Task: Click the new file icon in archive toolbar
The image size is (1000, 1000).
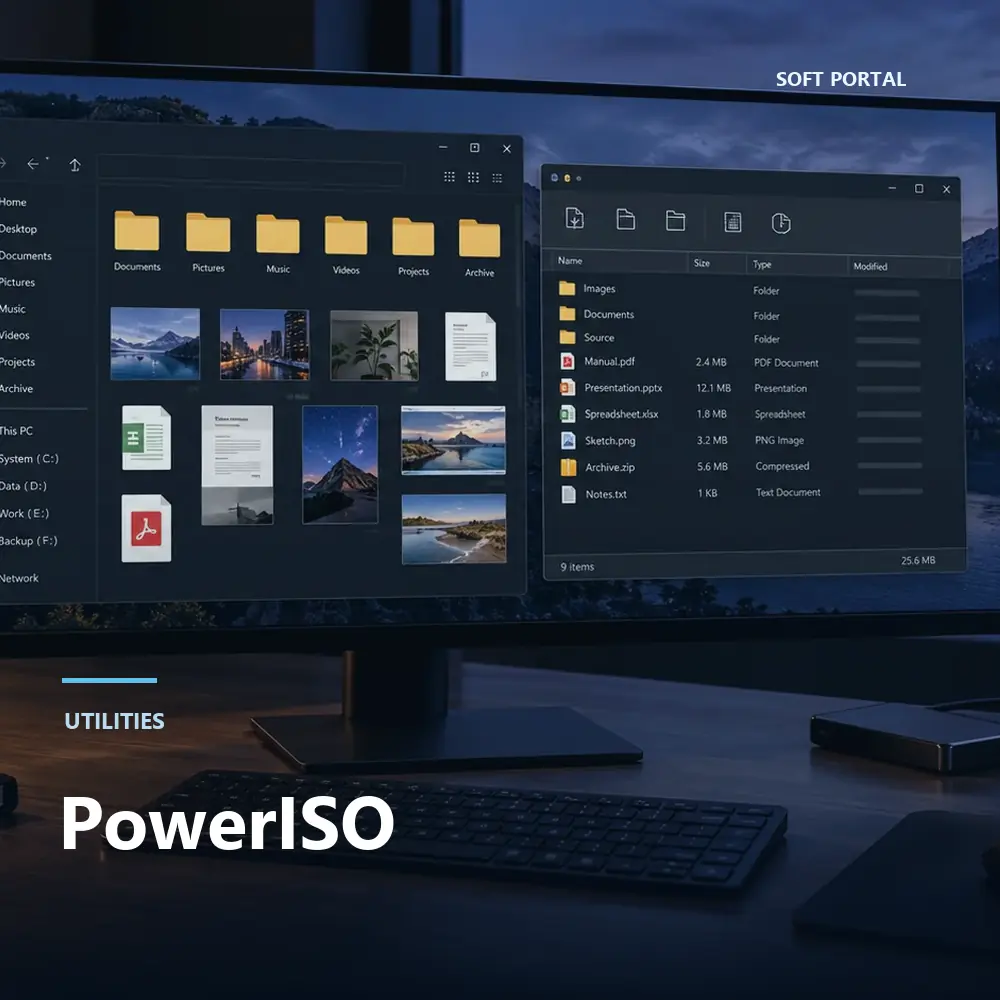Action: [626, 219]
